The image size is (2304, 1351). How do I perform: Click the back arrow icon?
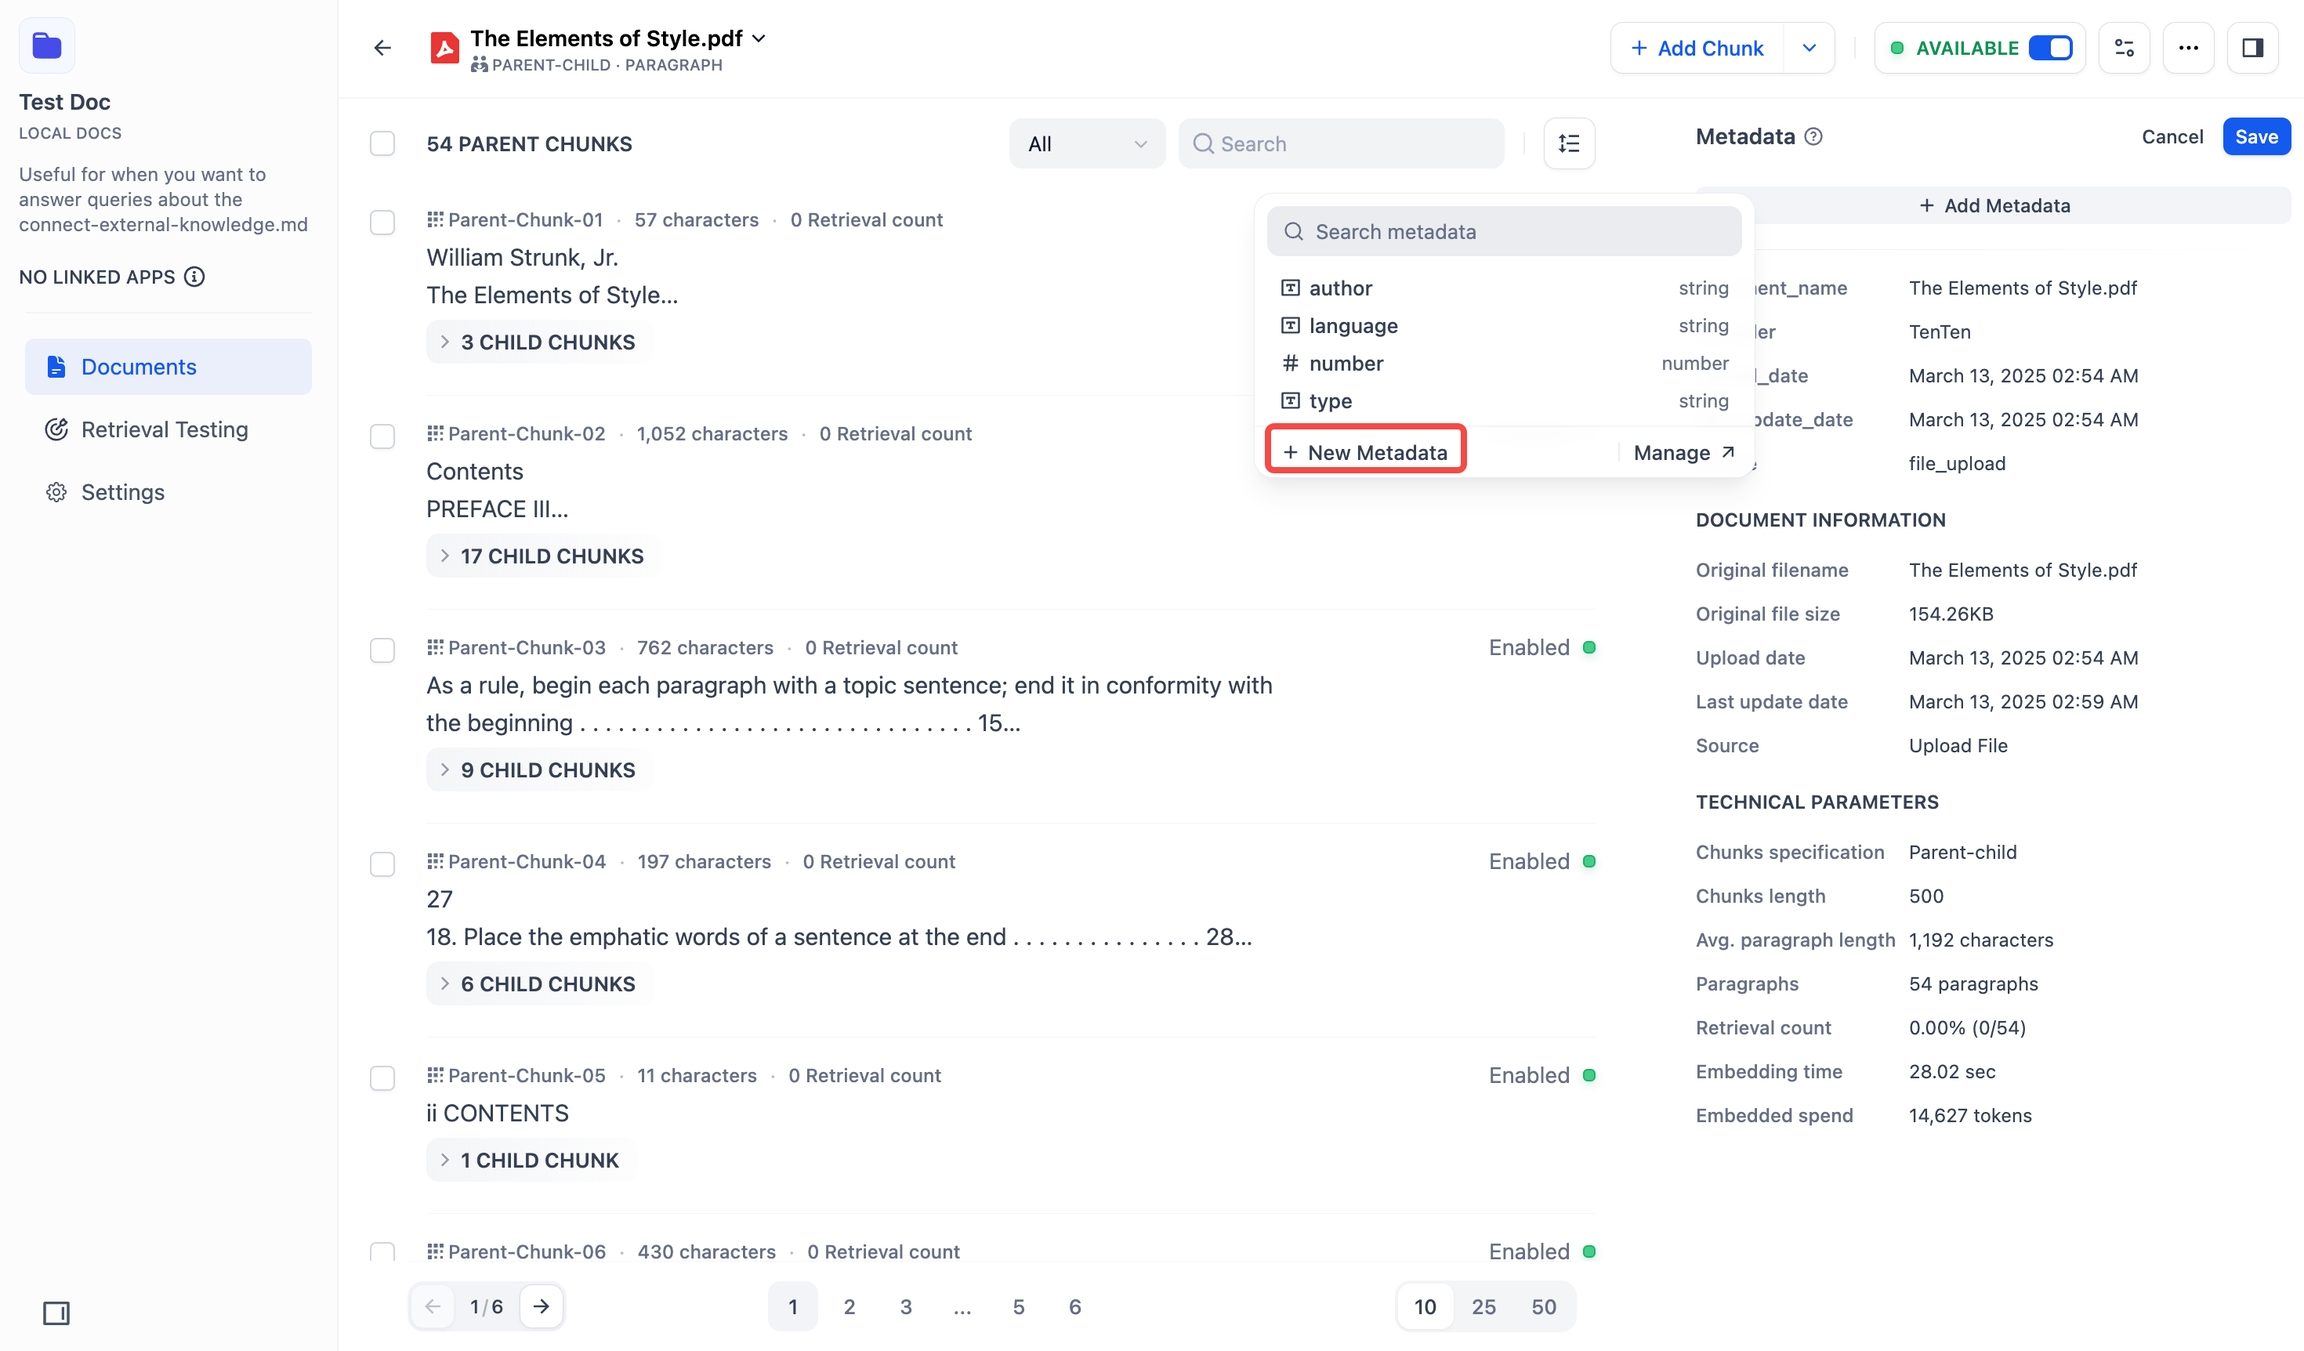coord(382,48)
